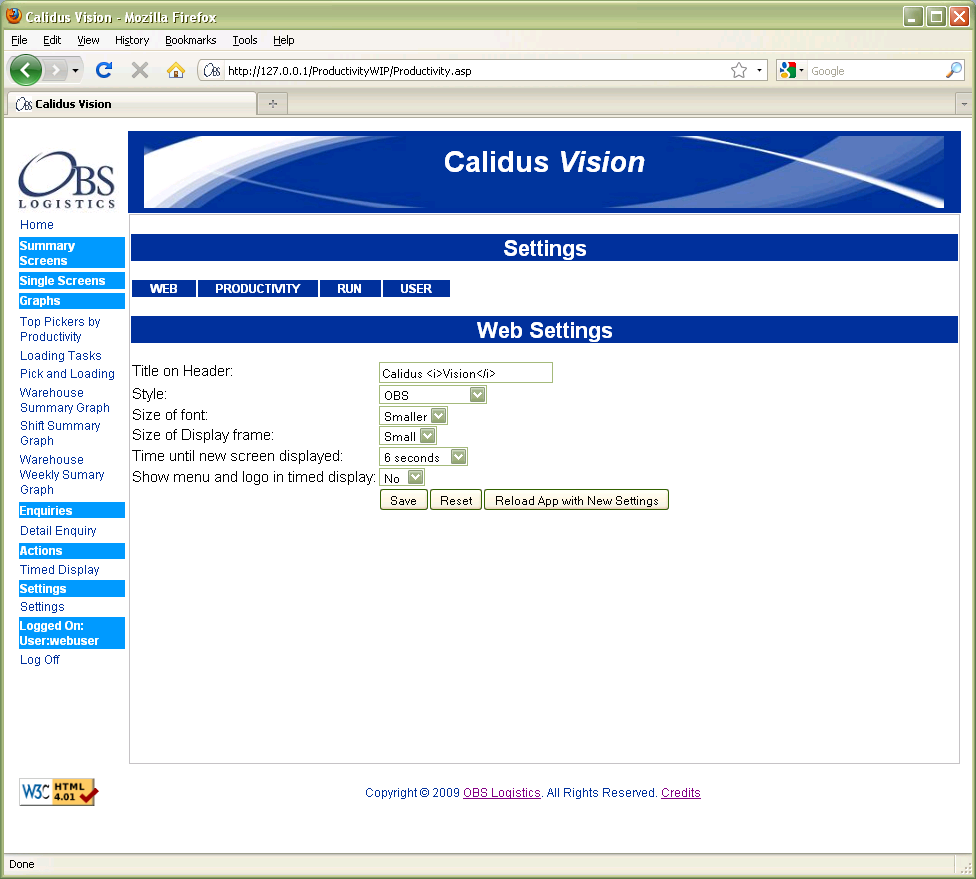Open the File menu
This screenshot has height=879, width=976.
tap(19, 40)
